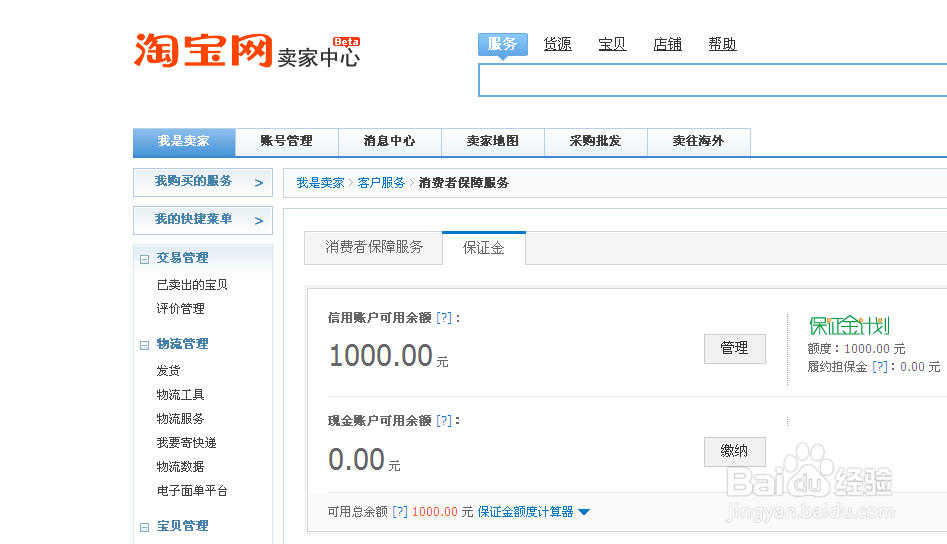Screen dimensions: 947x544
Task: Open 我要寄快递 in sidebar
Action: point(187,443)
